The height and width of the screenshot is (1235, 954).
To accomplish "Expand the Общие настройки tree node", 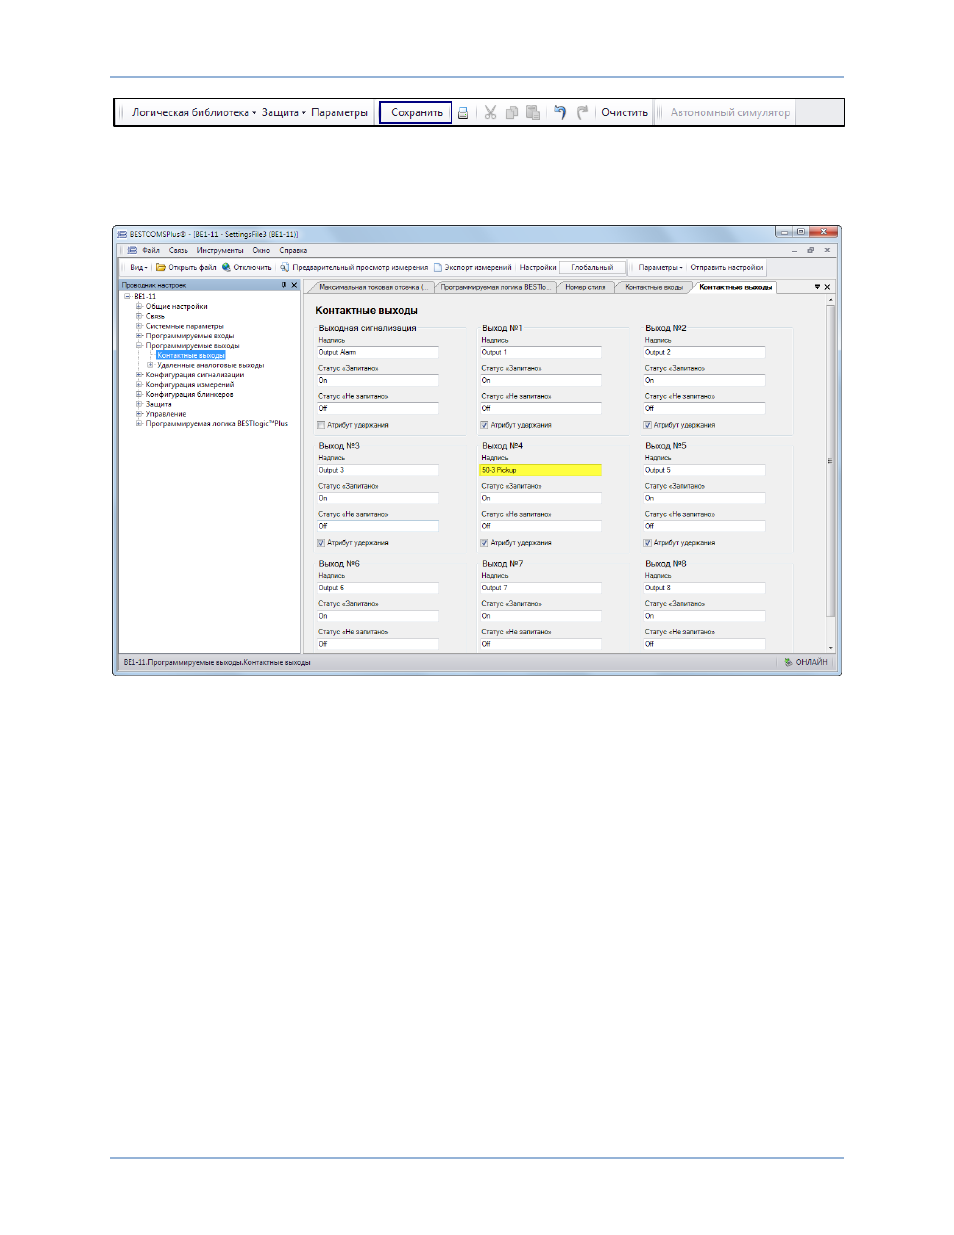I will 139,307.
